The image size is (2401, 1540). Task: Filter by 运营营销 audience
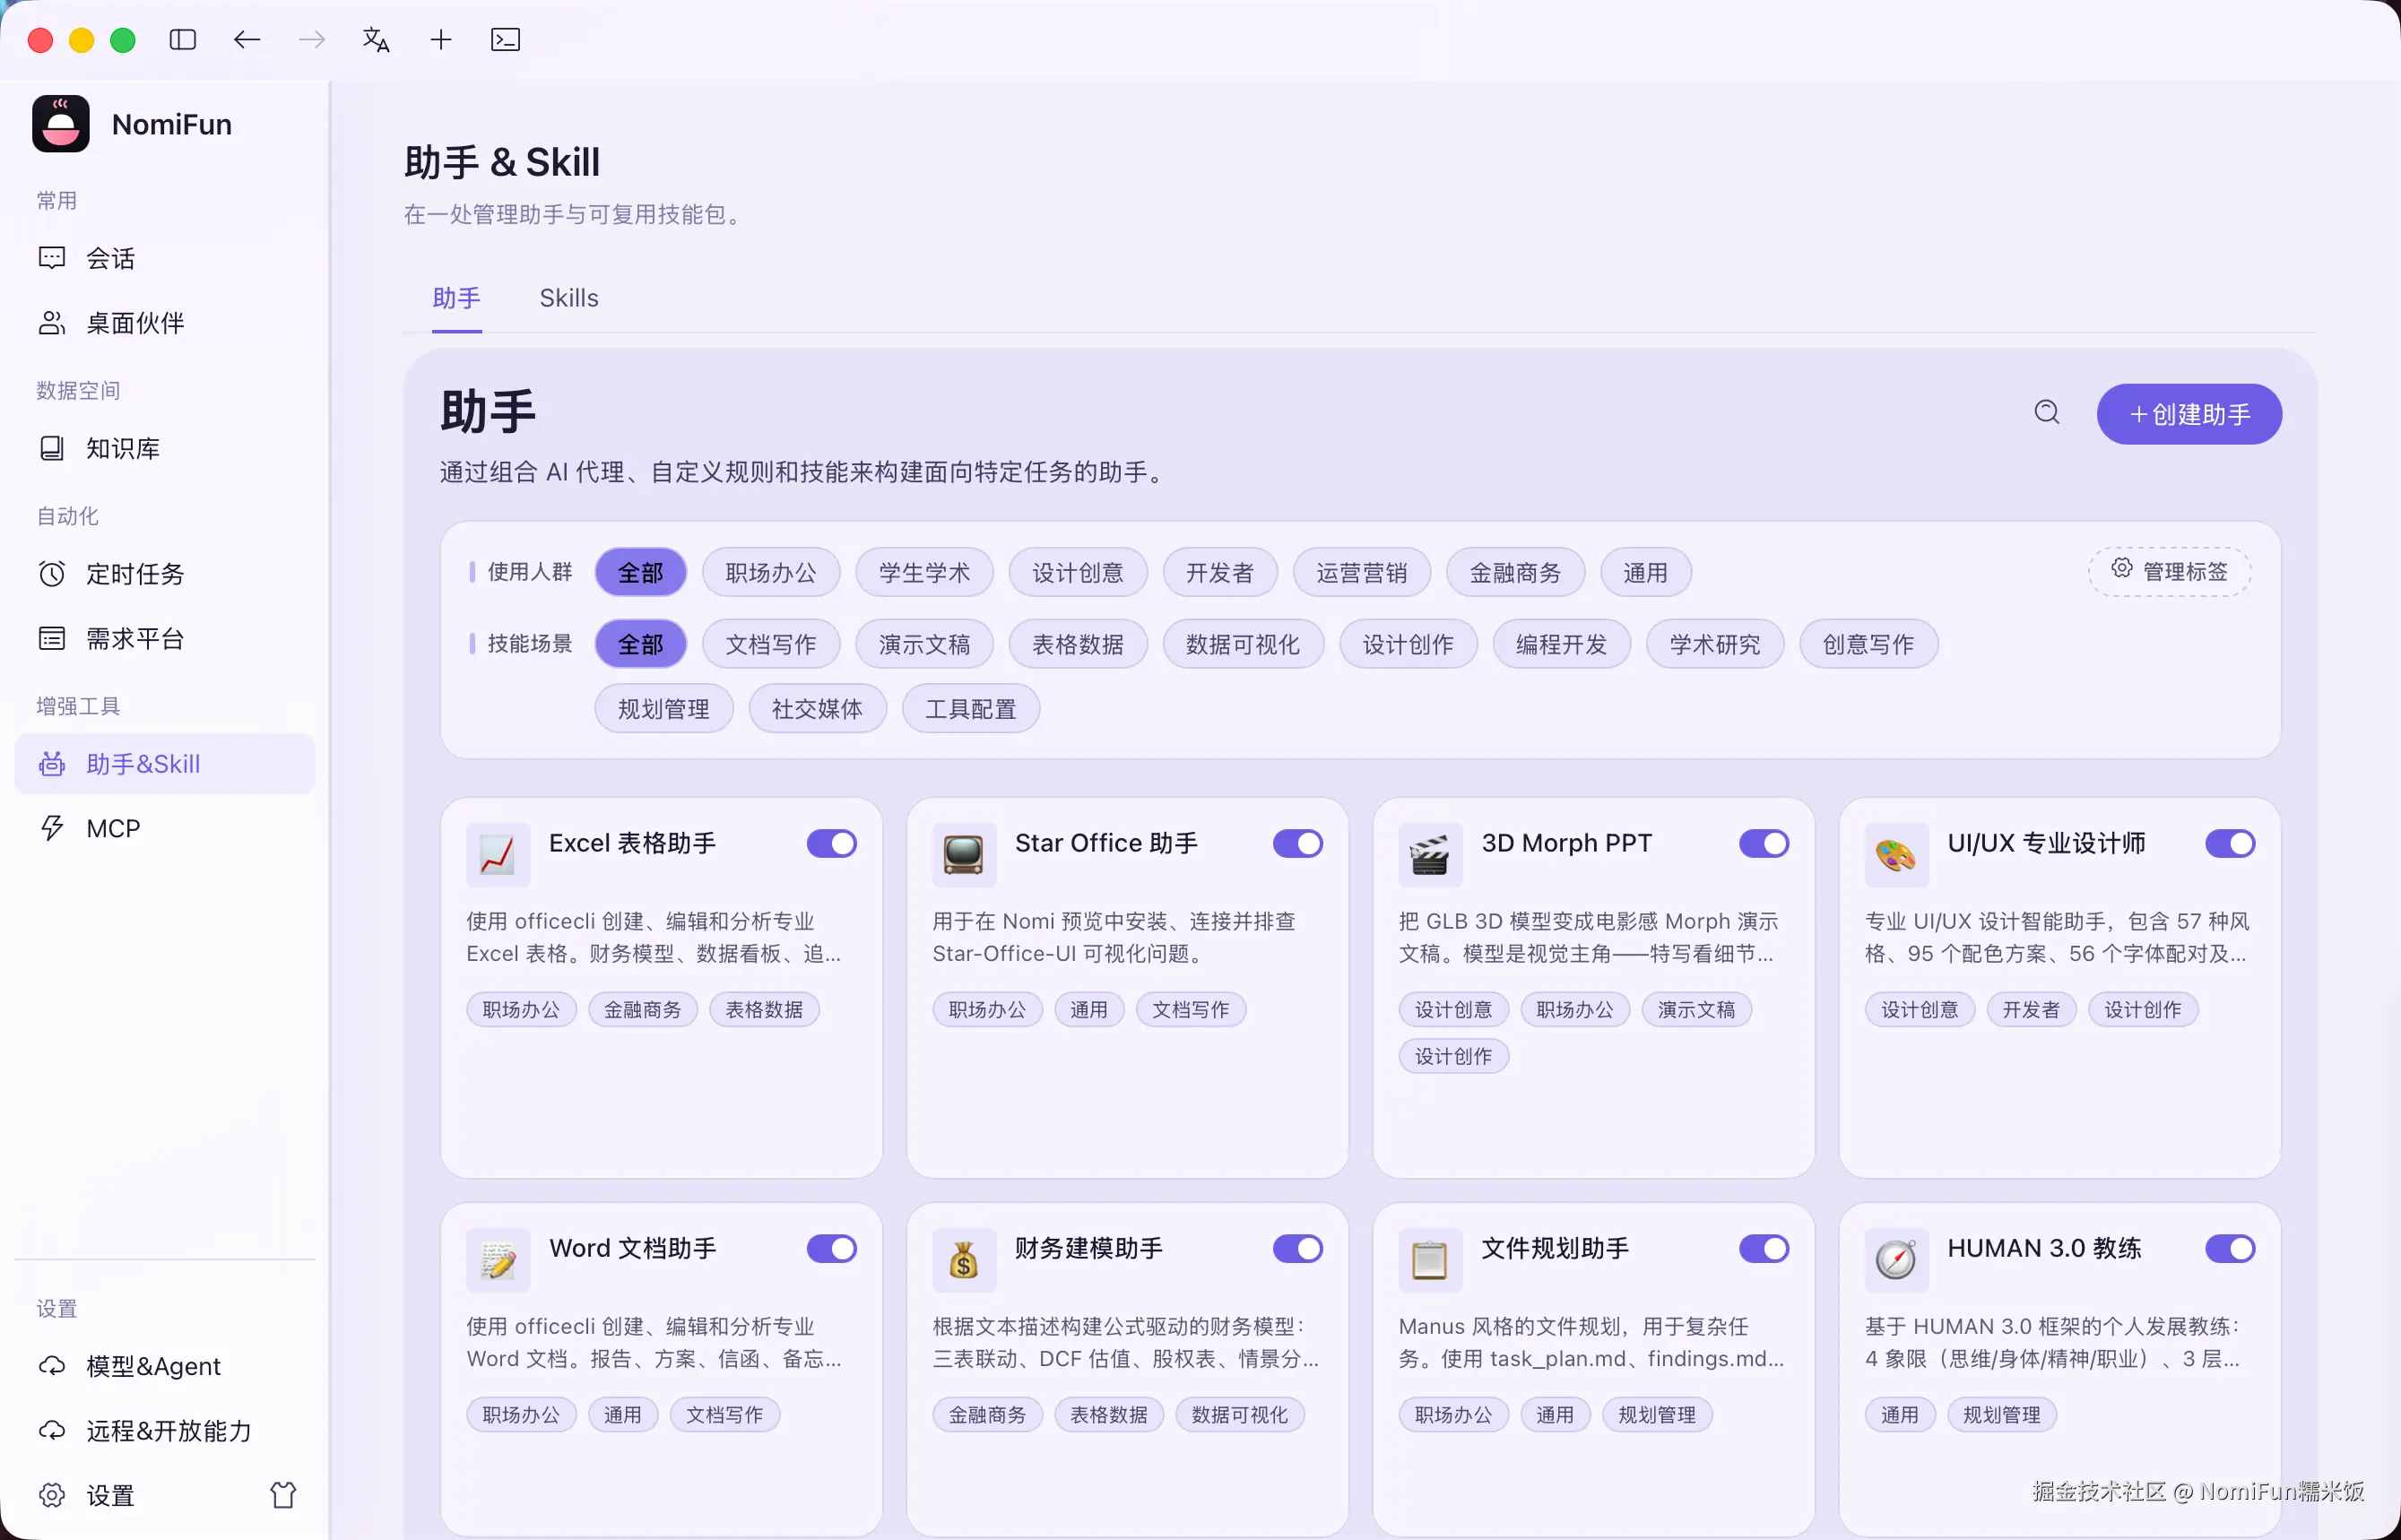coord(1362,573)
